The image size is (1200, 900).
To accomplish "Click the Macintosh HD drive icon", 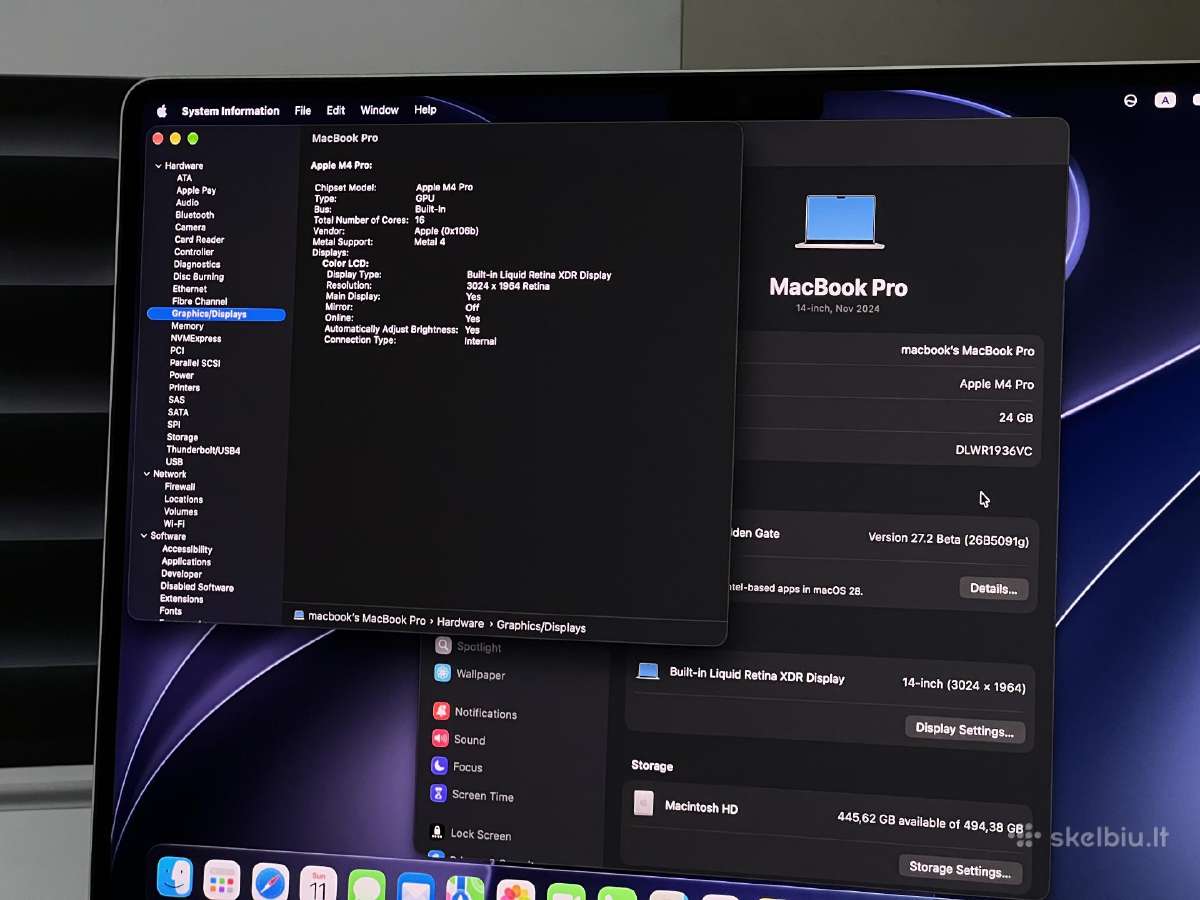I will (x=644, y=803).
